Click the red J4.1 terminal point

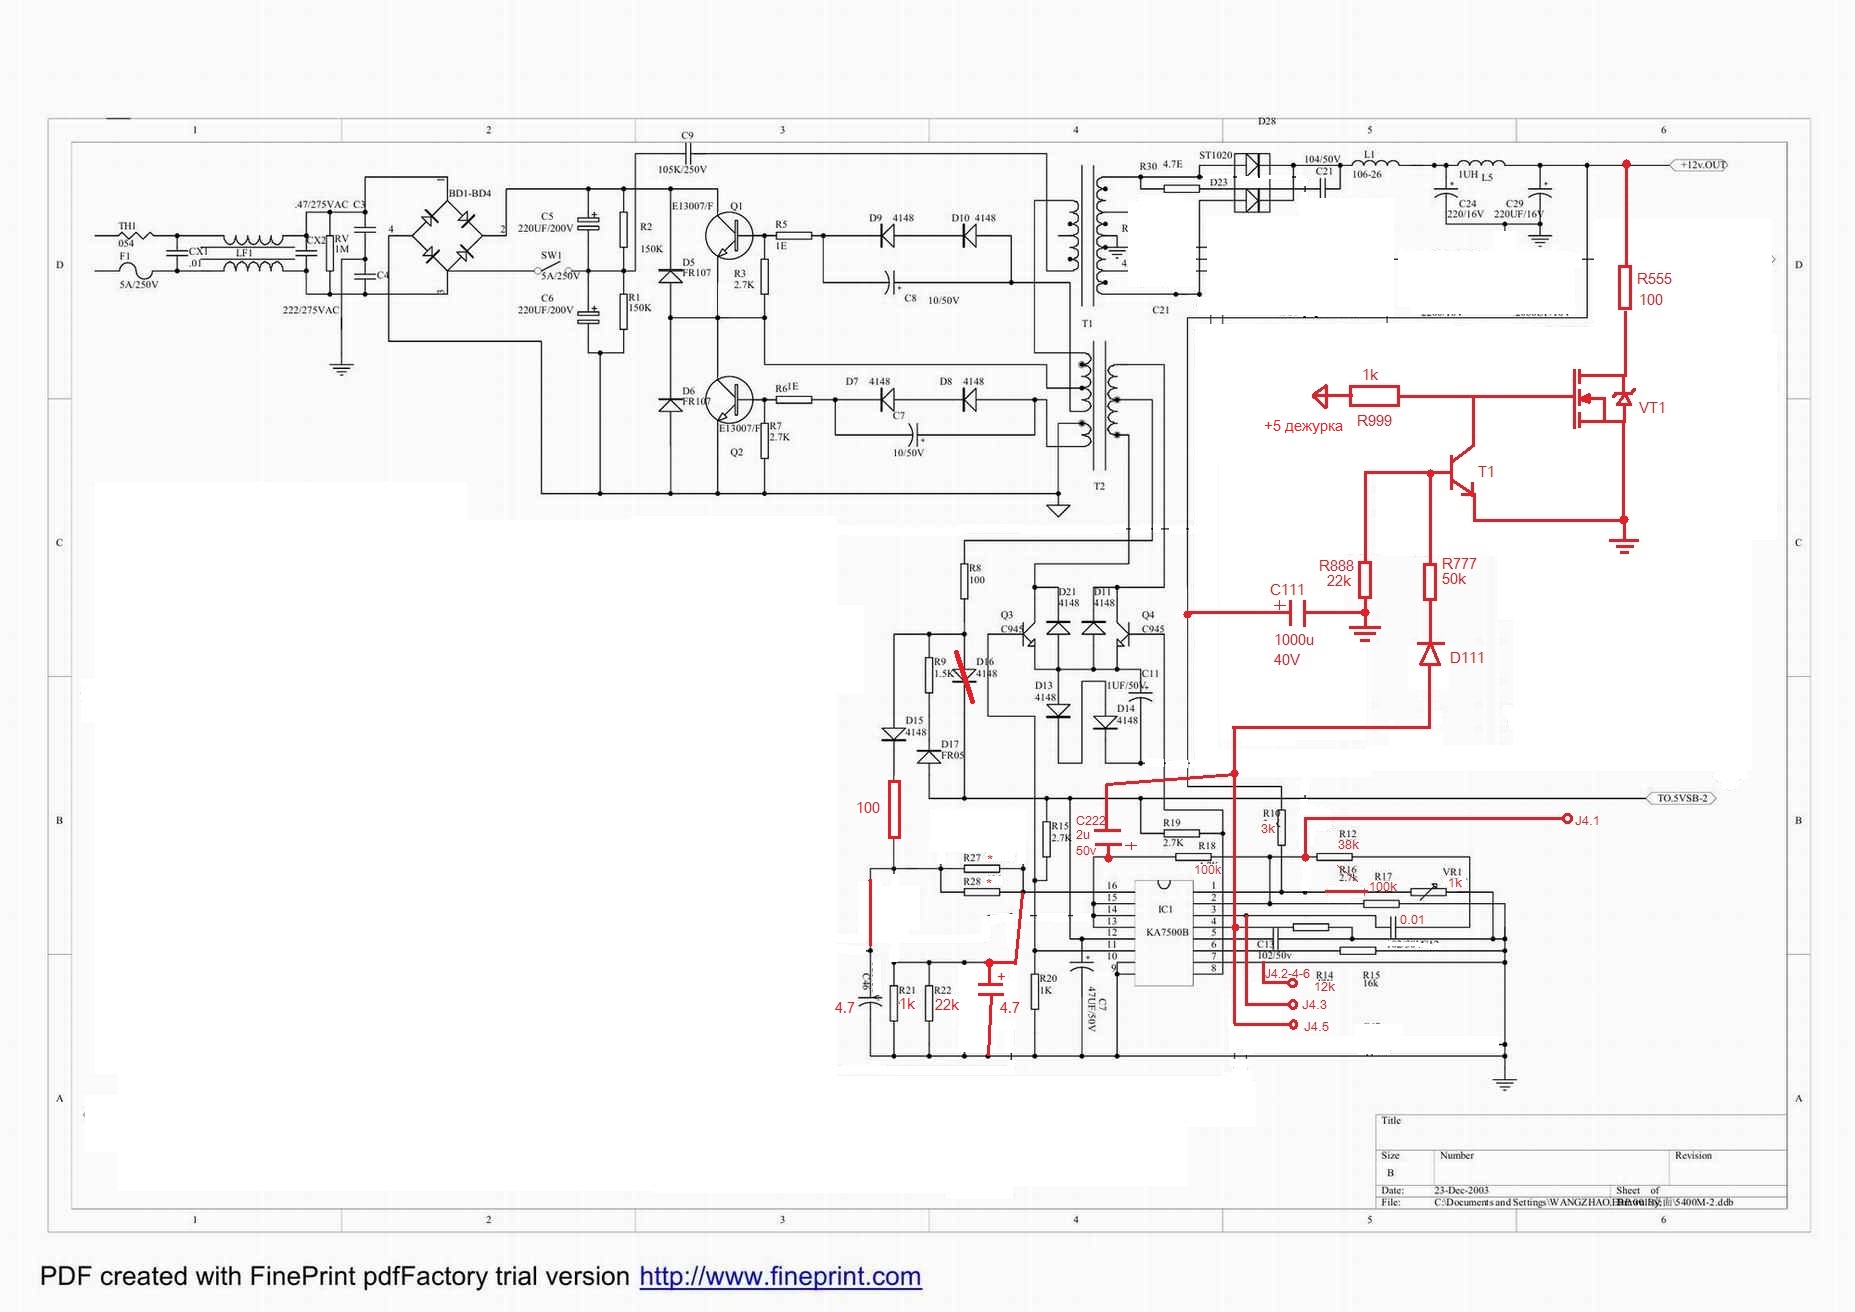(1567, 819)
